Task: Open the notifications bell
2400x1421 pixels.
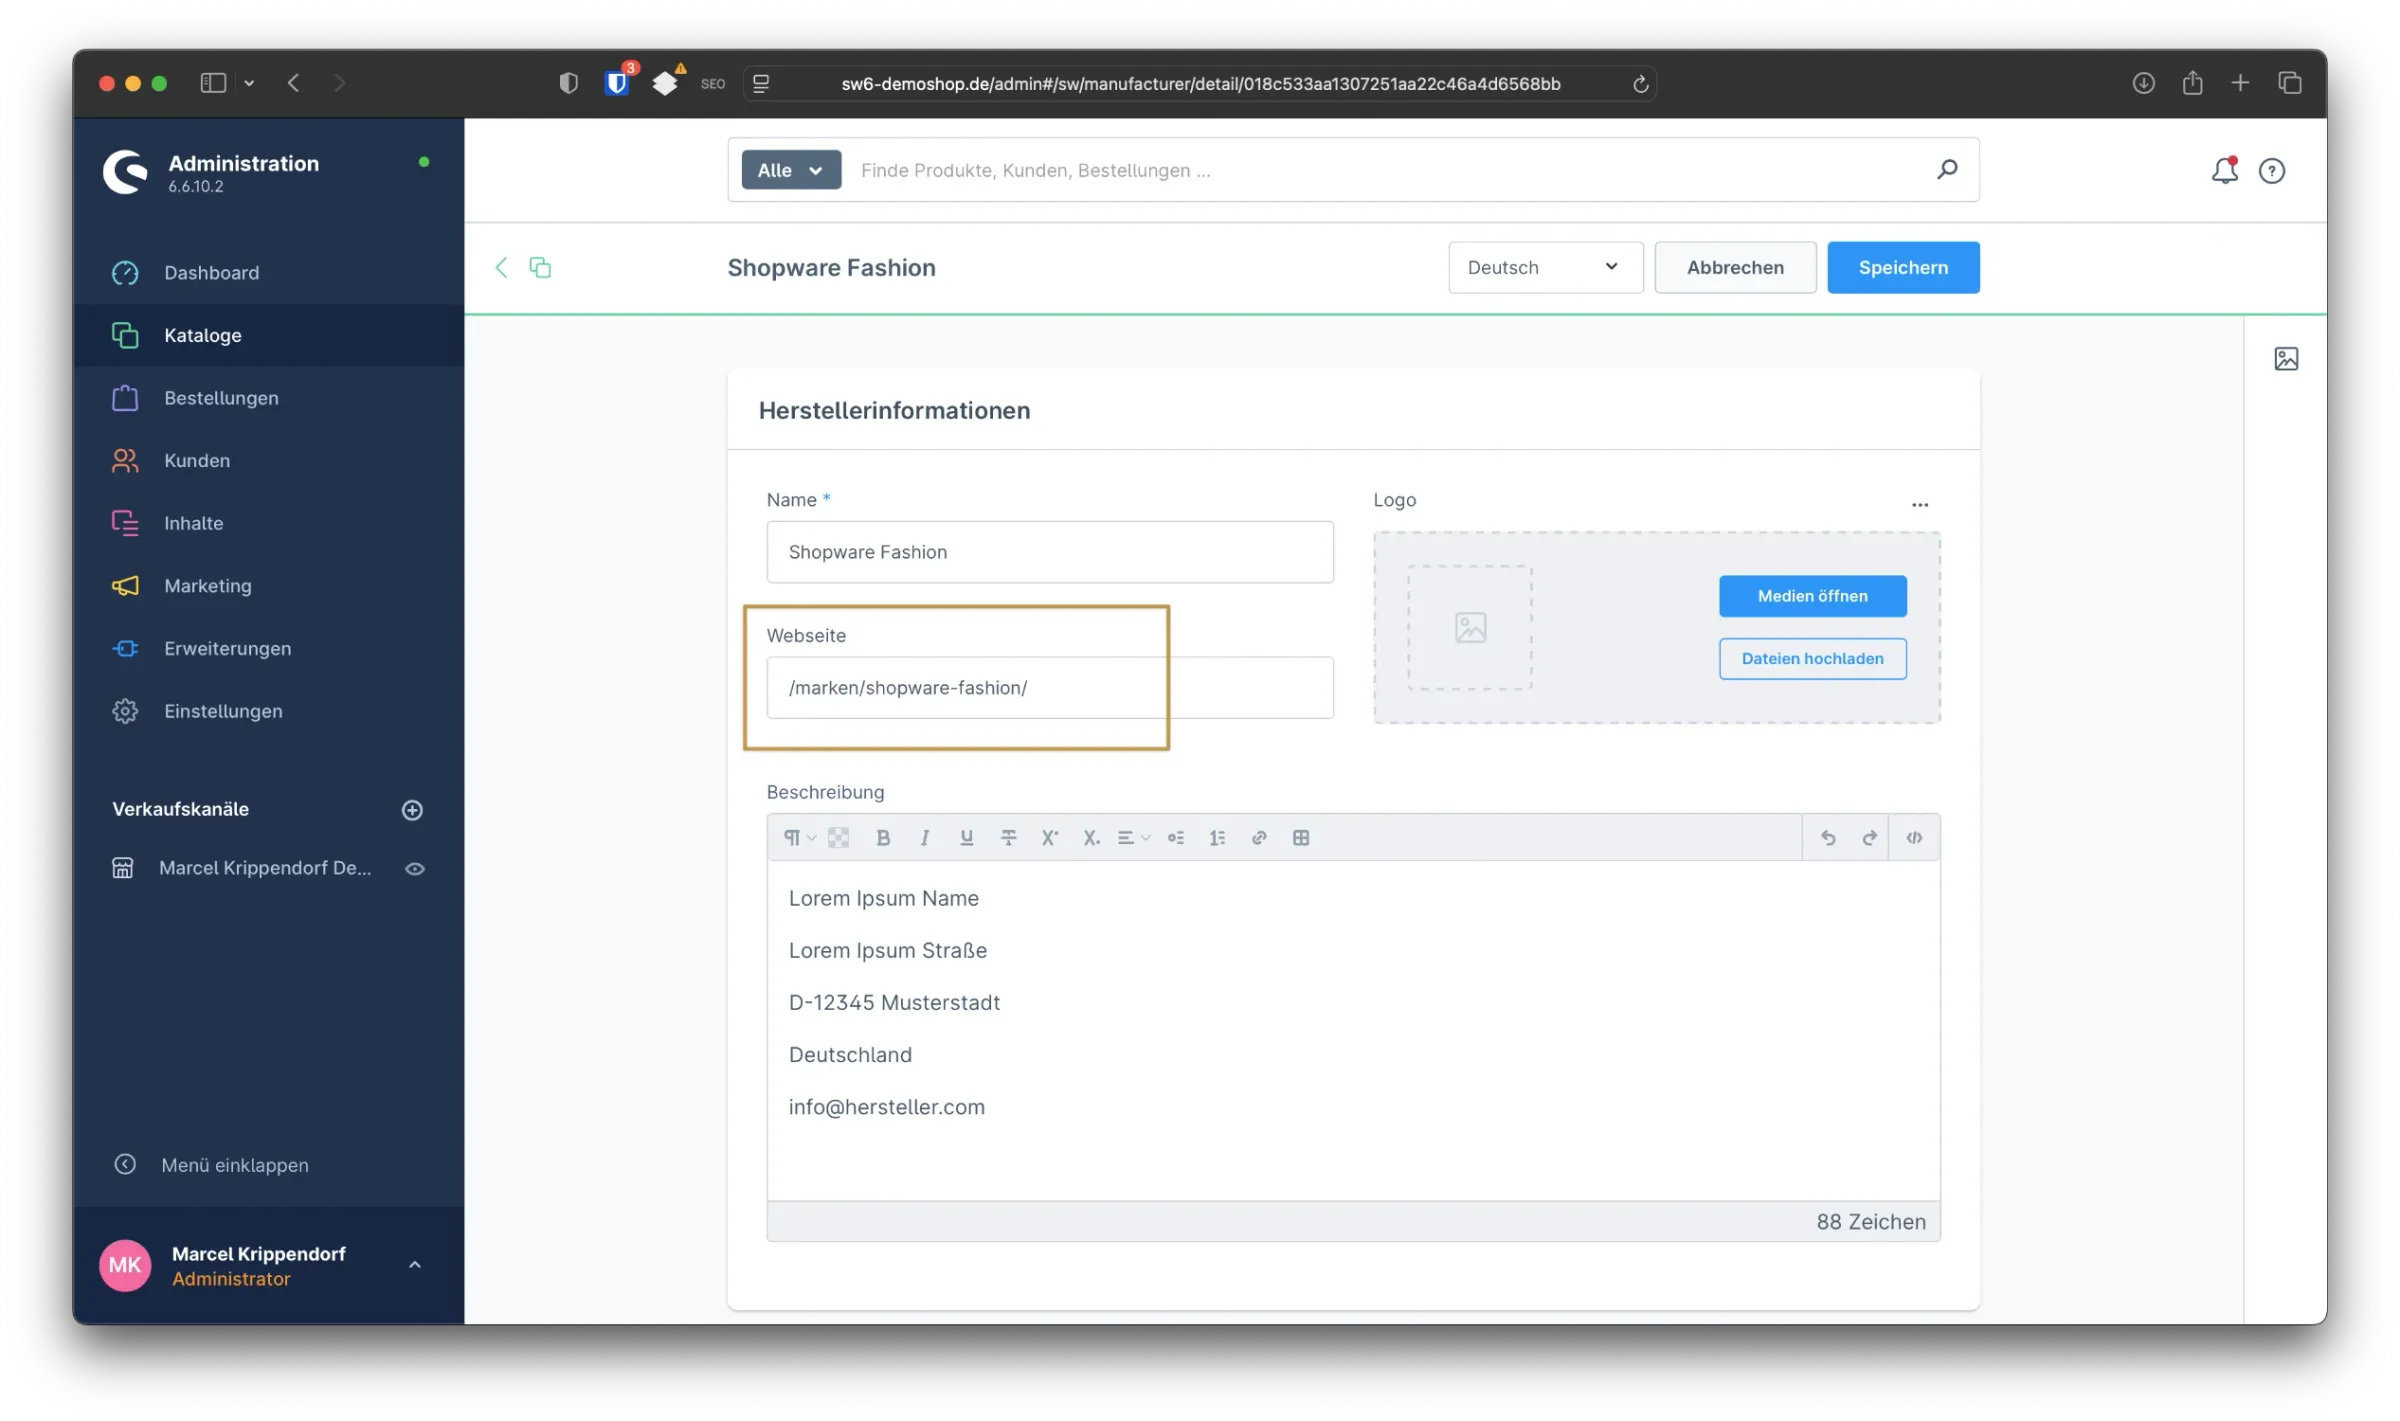Action: pyautogui.click(x=2224, y=171)
